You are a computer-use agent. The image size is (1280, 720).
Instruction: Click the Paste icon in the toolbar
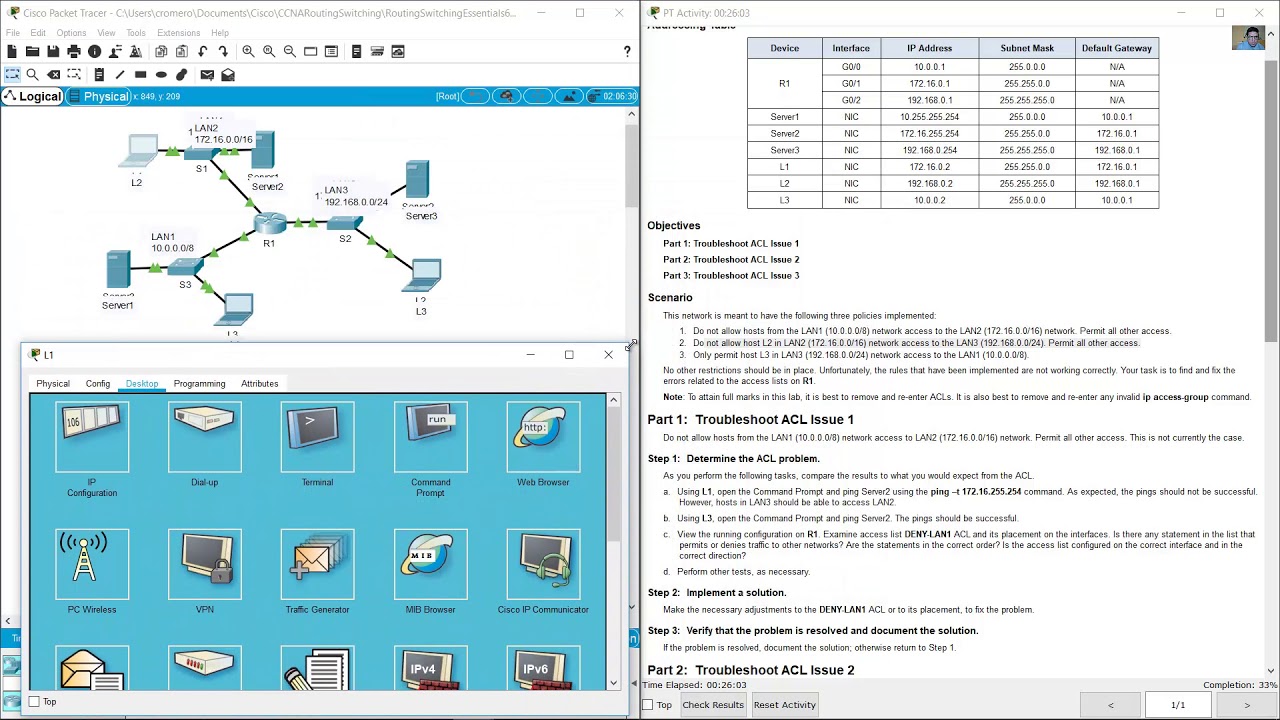[181, 51]
